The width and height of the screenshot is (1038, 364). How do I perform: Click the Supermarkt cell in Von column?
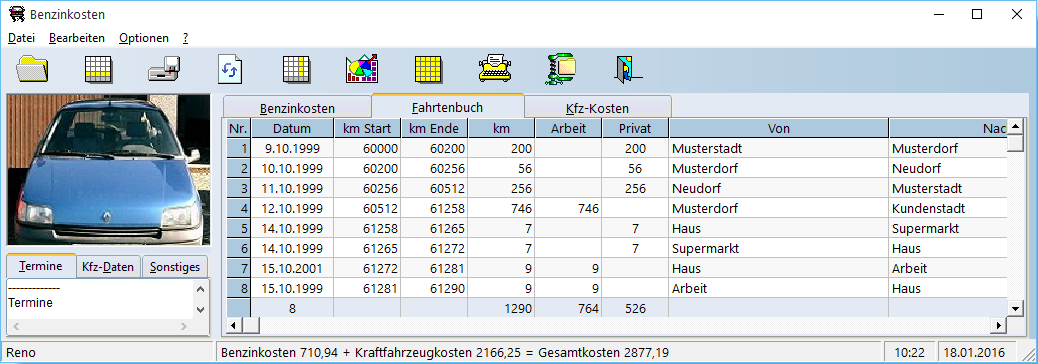point(778,249)
